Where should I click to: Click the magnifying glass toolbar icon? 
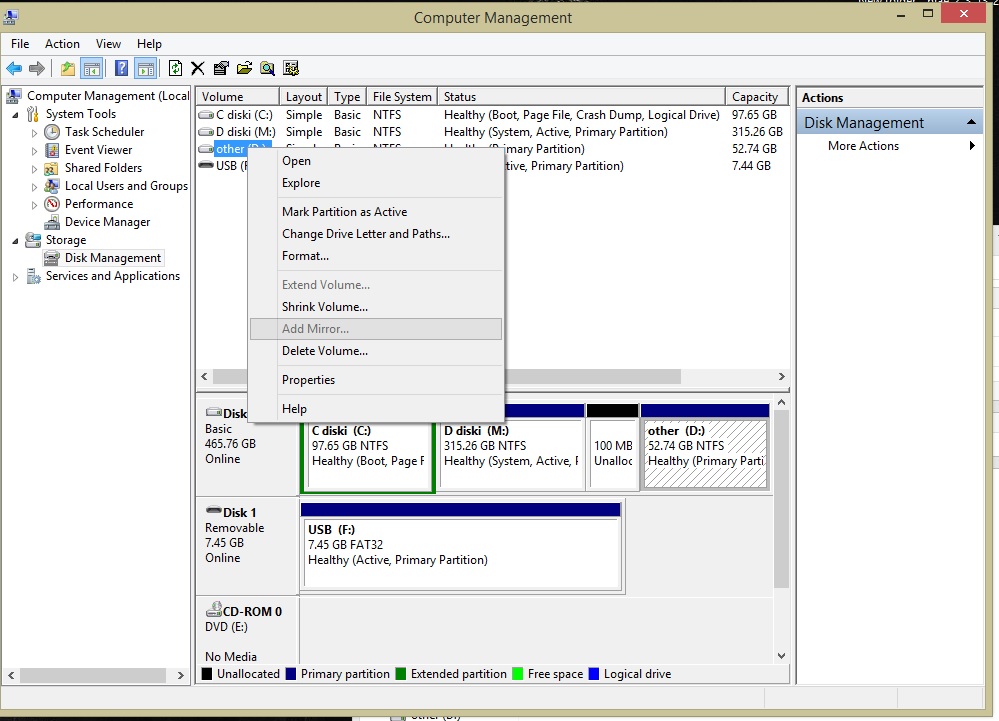pos(267,68)
